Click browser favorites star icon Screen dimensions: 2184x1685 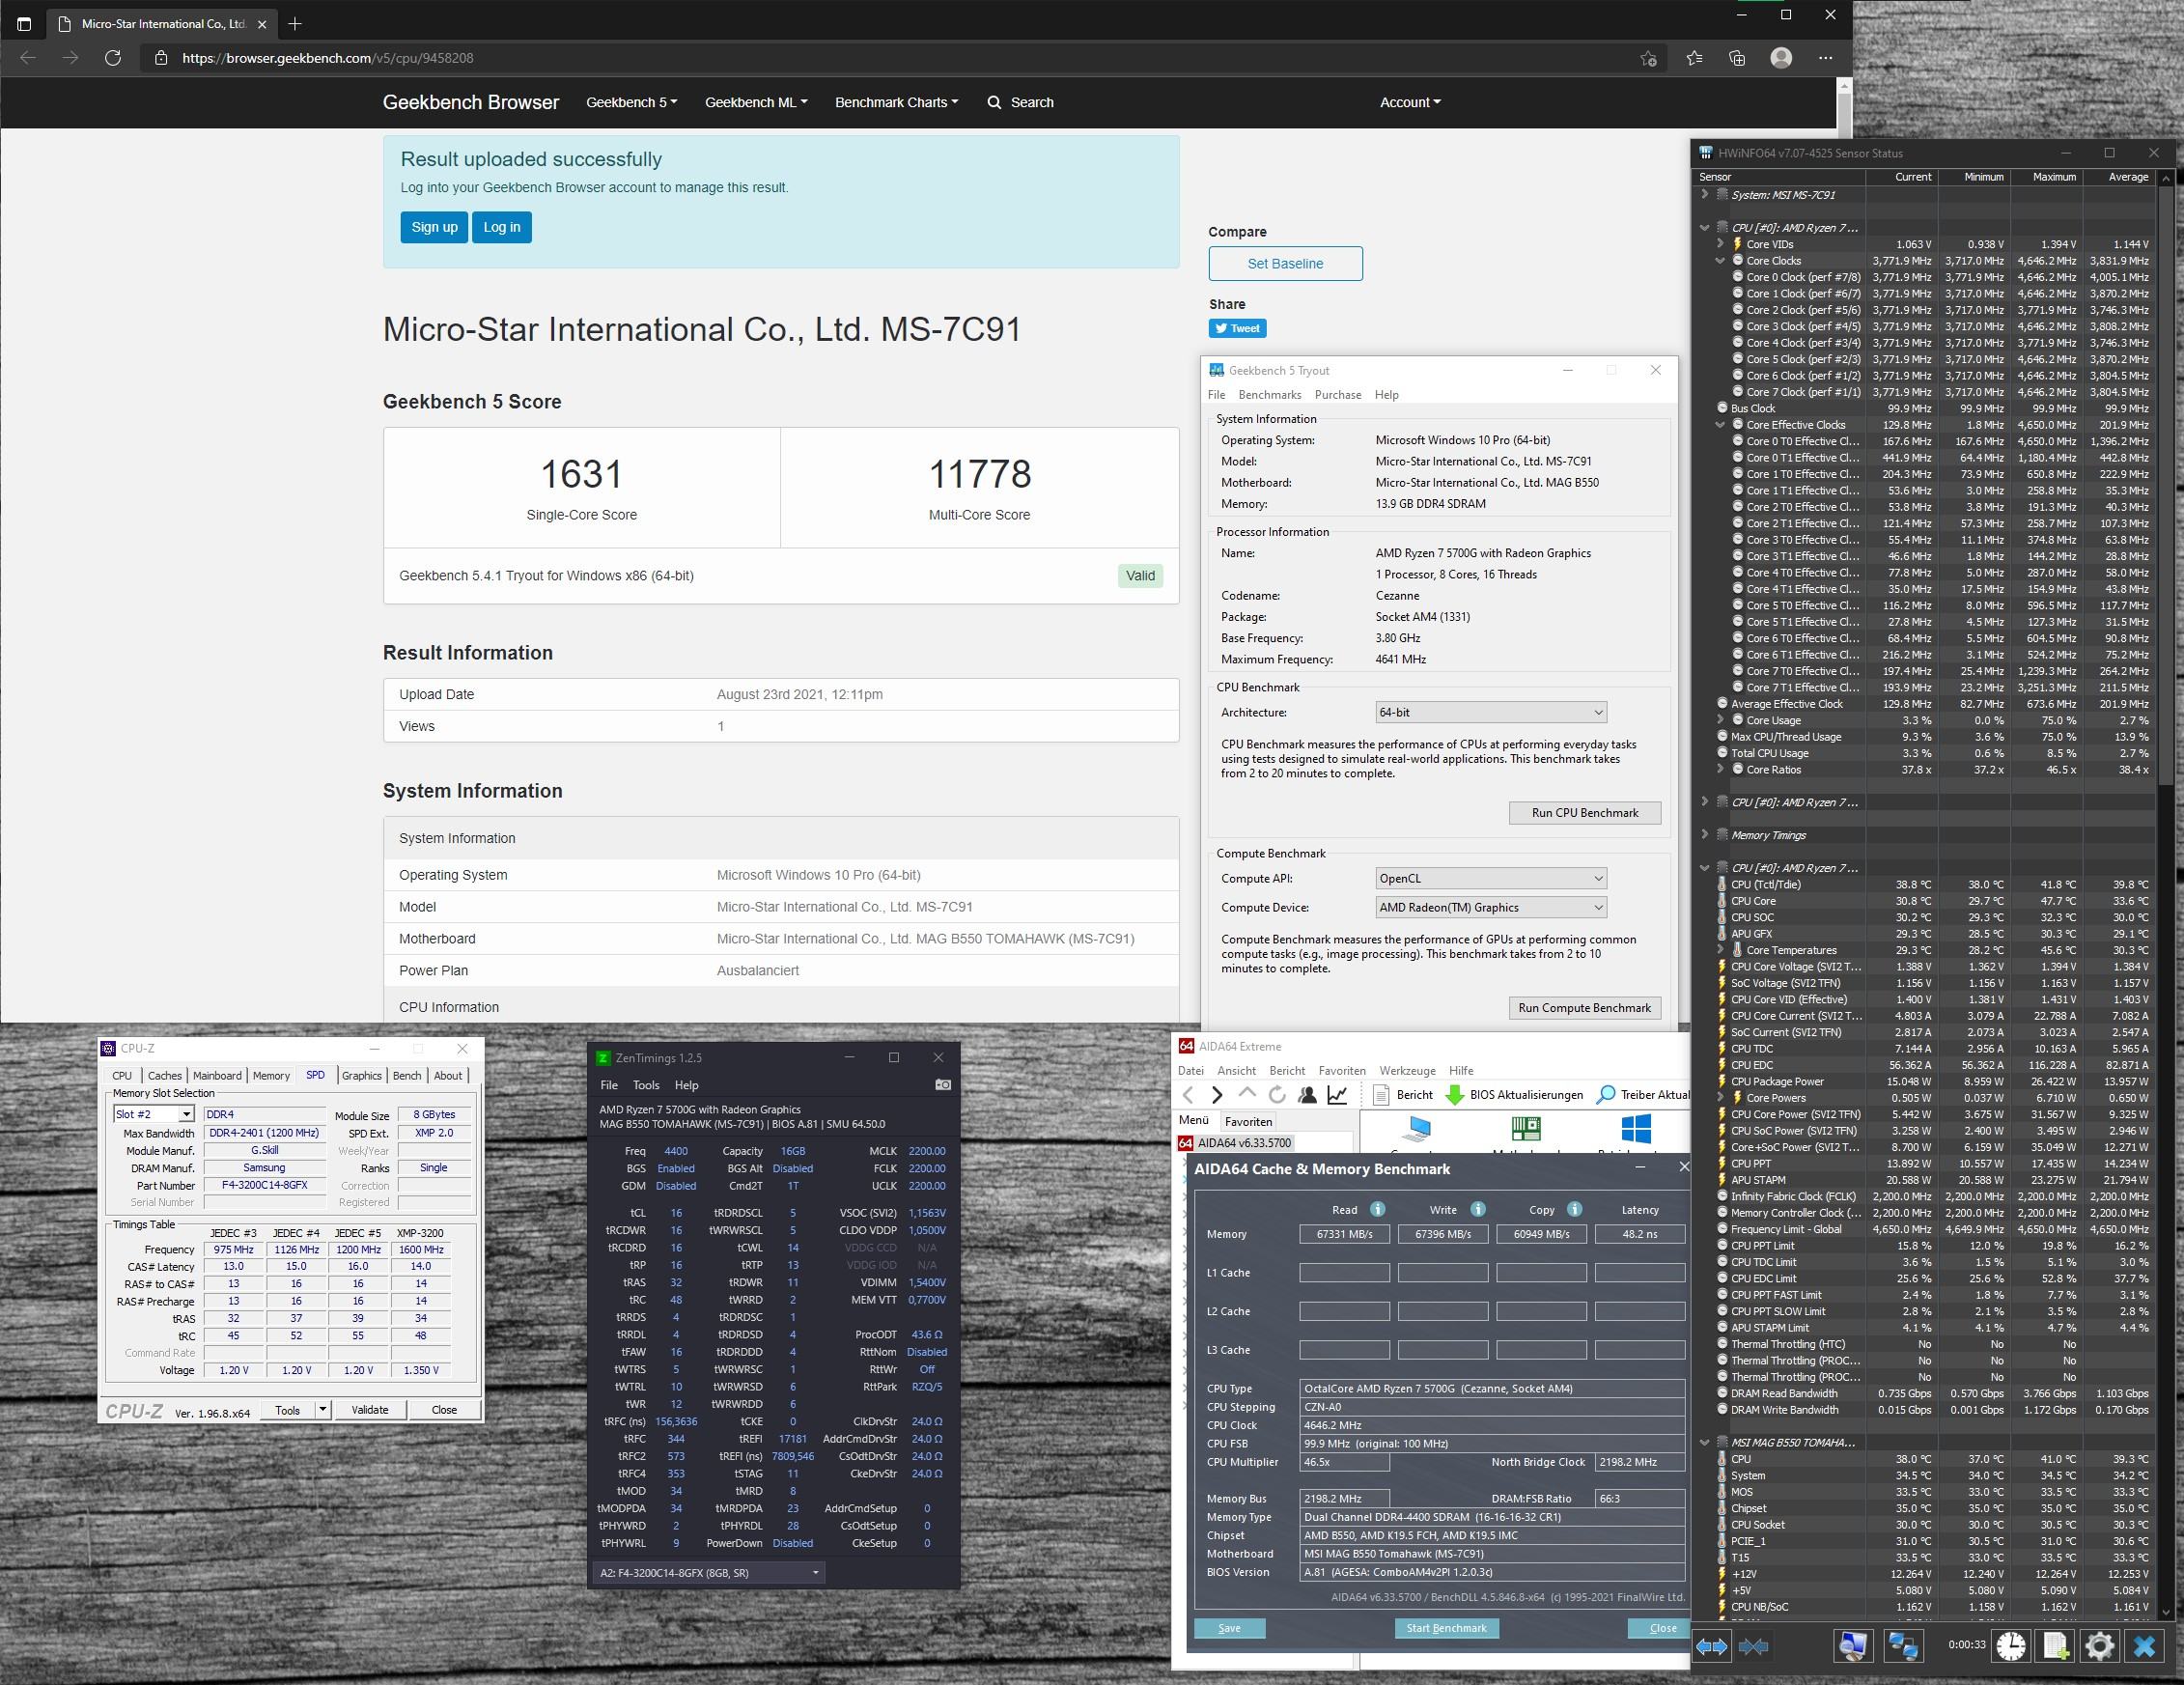click(x=1694, y=58)
